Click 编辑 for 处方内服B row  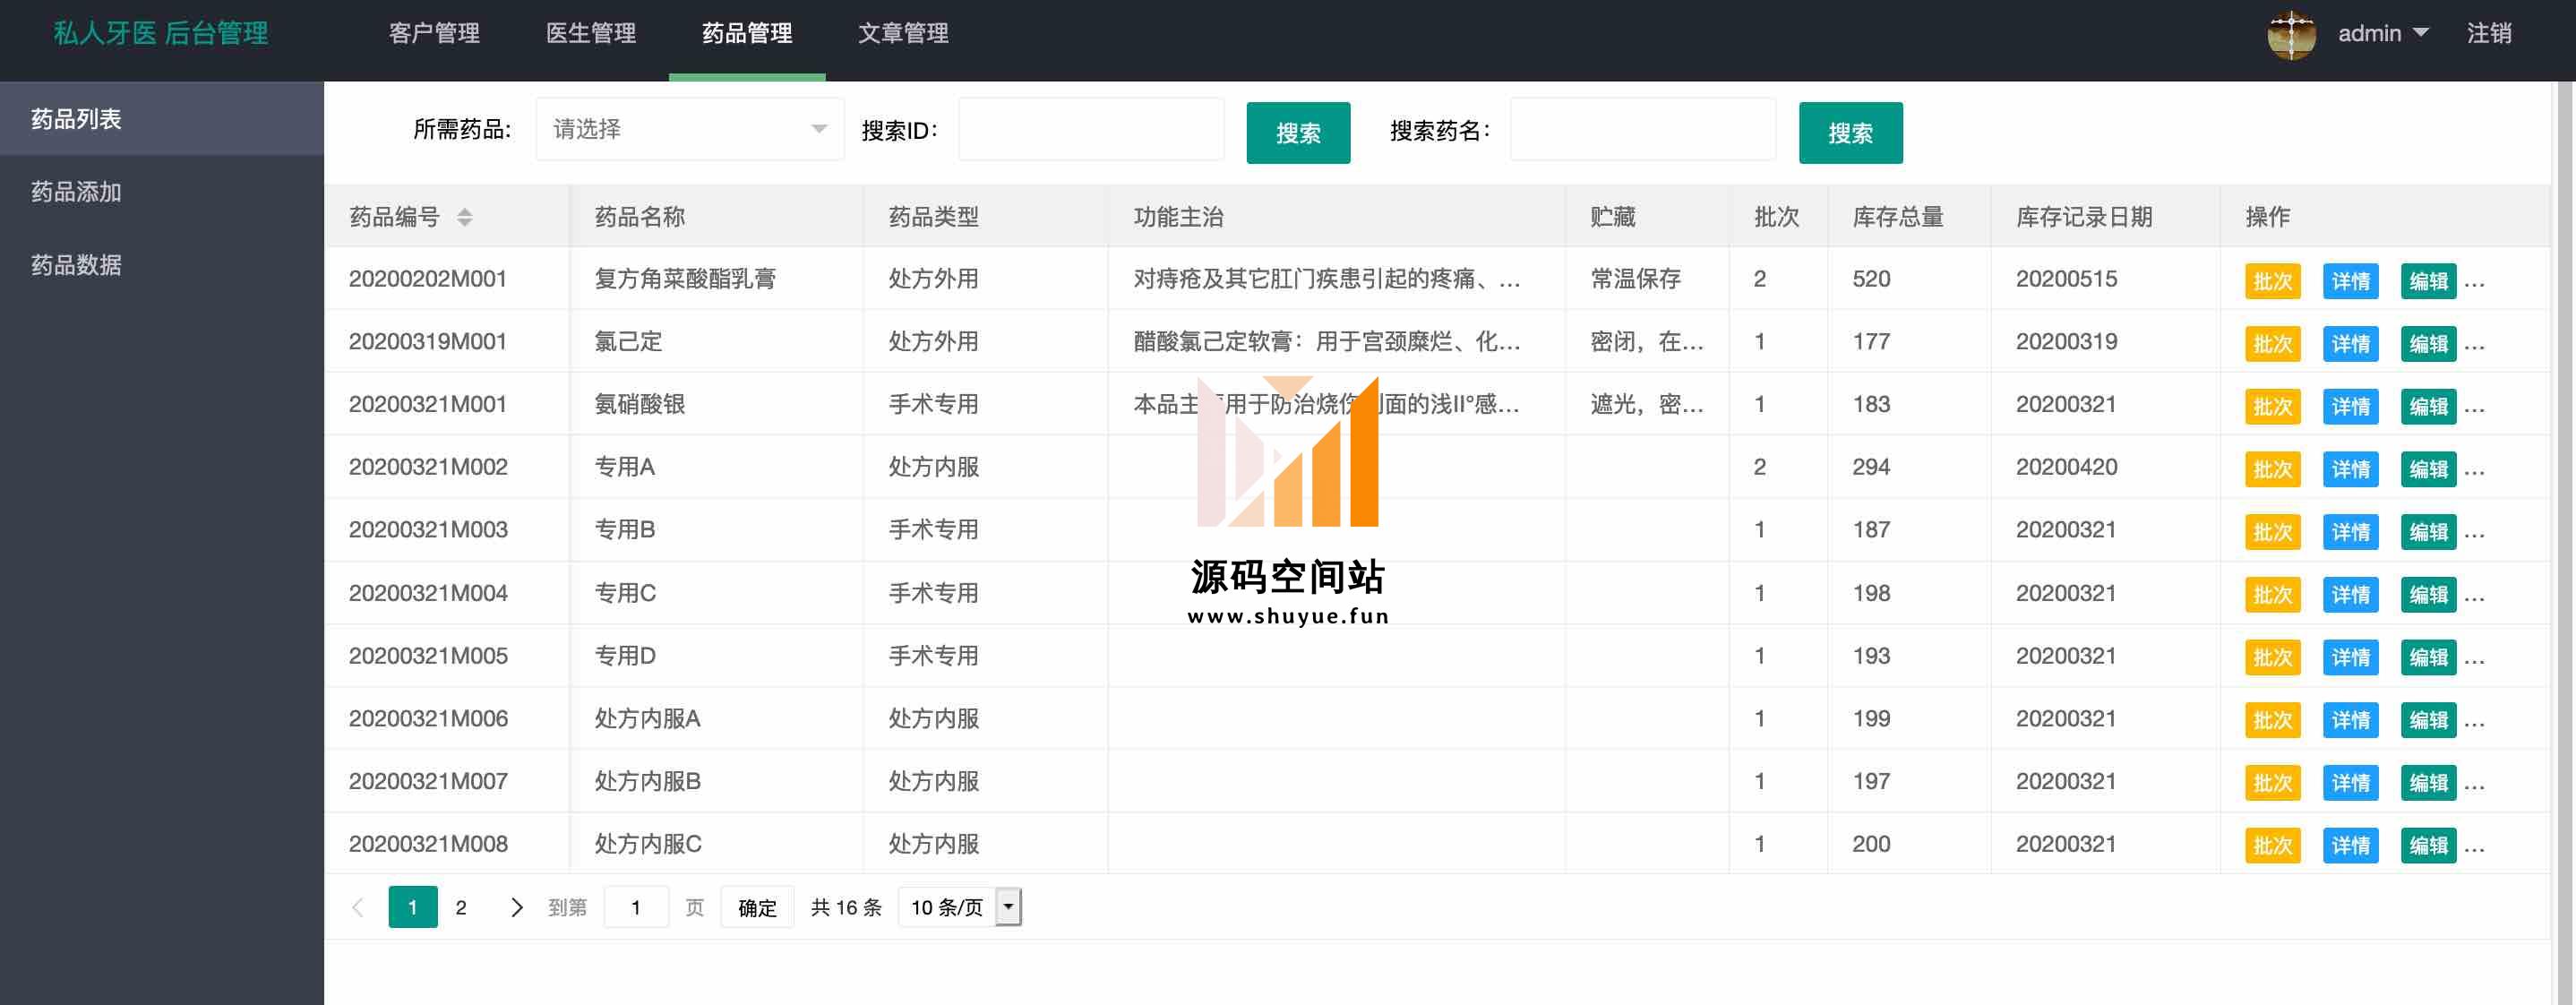(2428, 783)
